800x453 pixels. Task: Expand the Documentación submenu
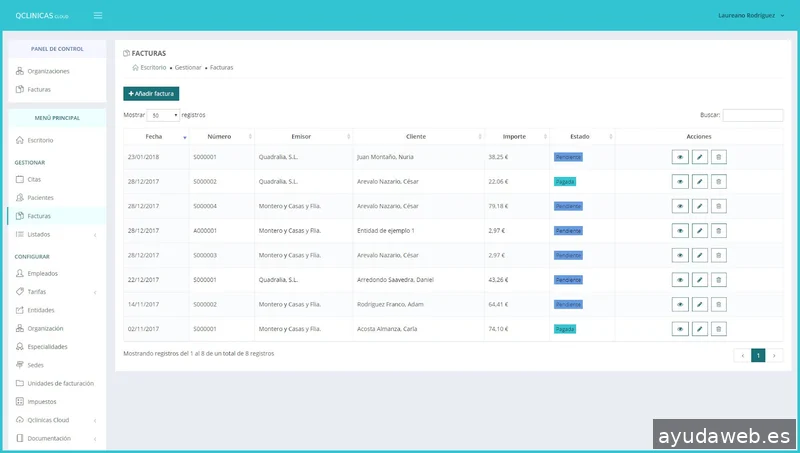pyautogui.click(x=57, y=438)
